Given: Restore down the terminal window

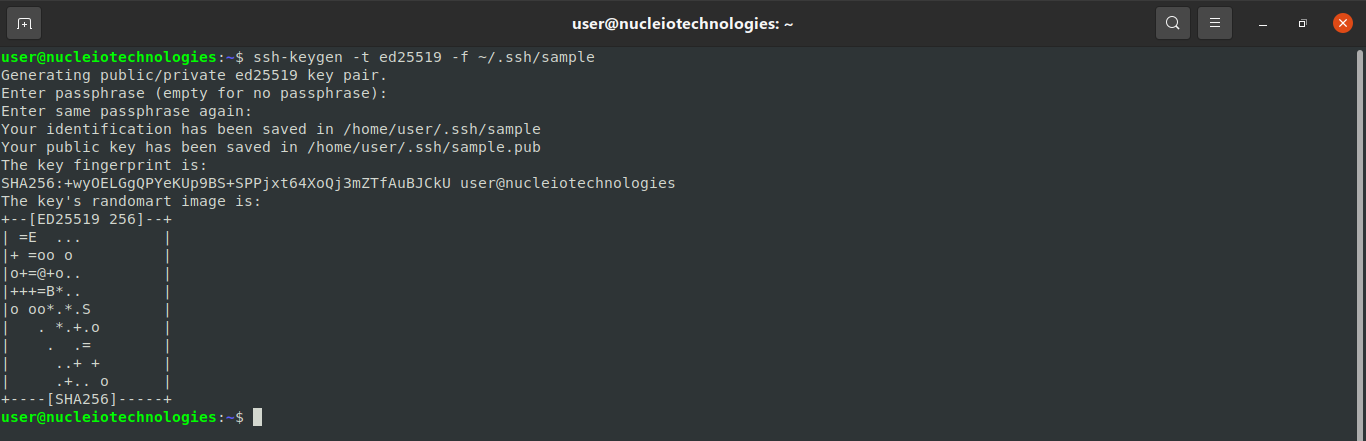Looking at the screenshot, I should point(1302,23).
